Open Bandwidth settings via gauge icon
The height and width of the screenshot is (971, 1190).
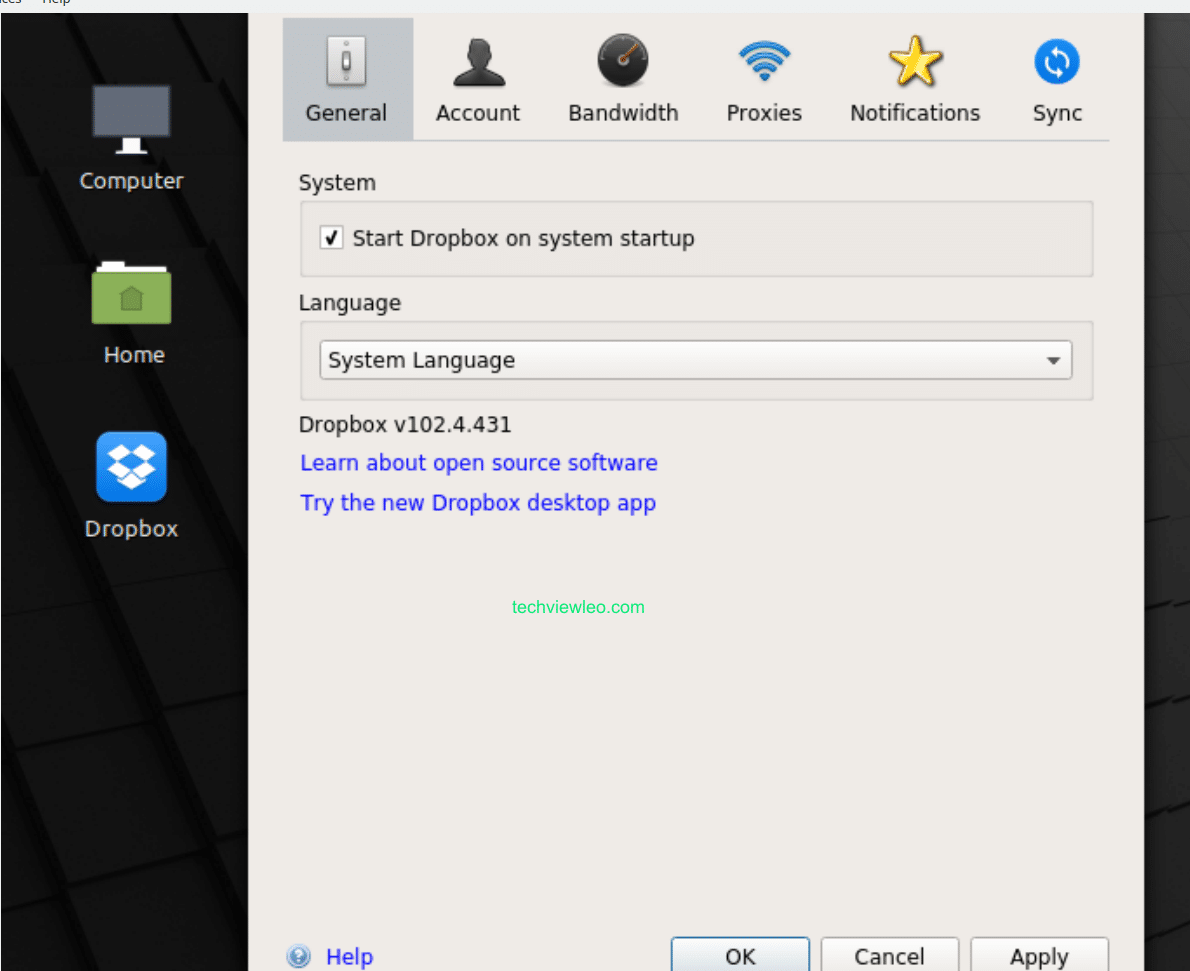622,60
